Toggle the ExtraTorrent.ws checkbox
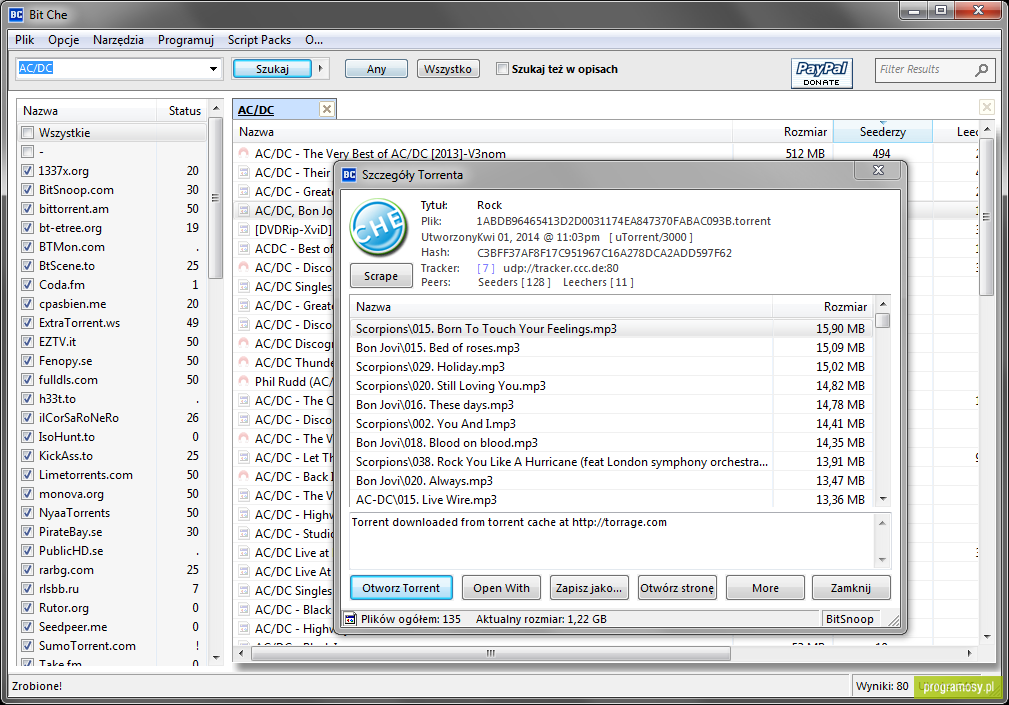 28,322
